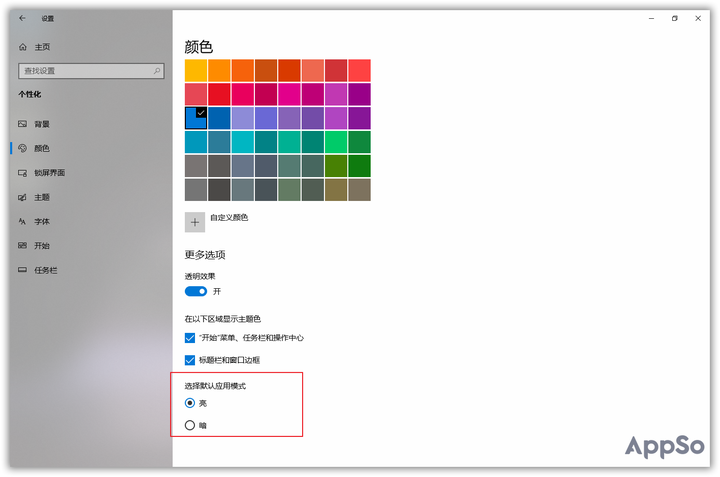720x477 pixels.
Task: Click the 背景 picture icon in sidebar
Action: (22, 124)
